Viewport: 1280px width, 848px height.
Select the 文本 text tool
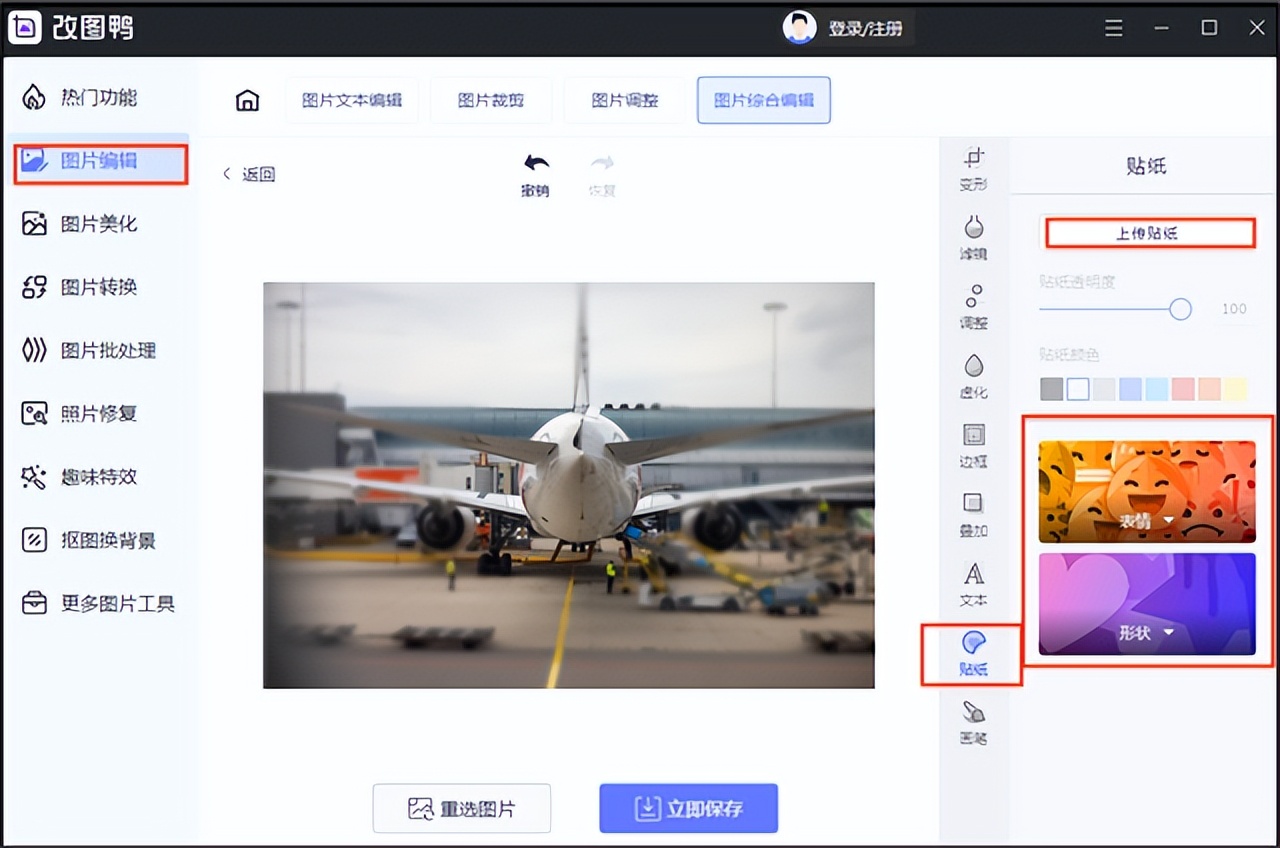click(973, 586)
